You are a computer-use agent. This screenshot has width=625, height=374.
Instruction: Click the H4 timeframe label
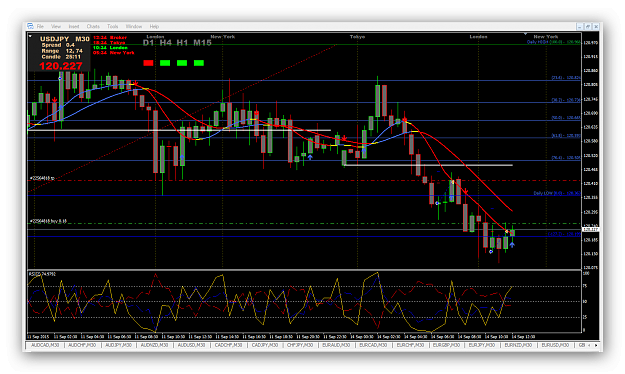click(x=165, y=43)
